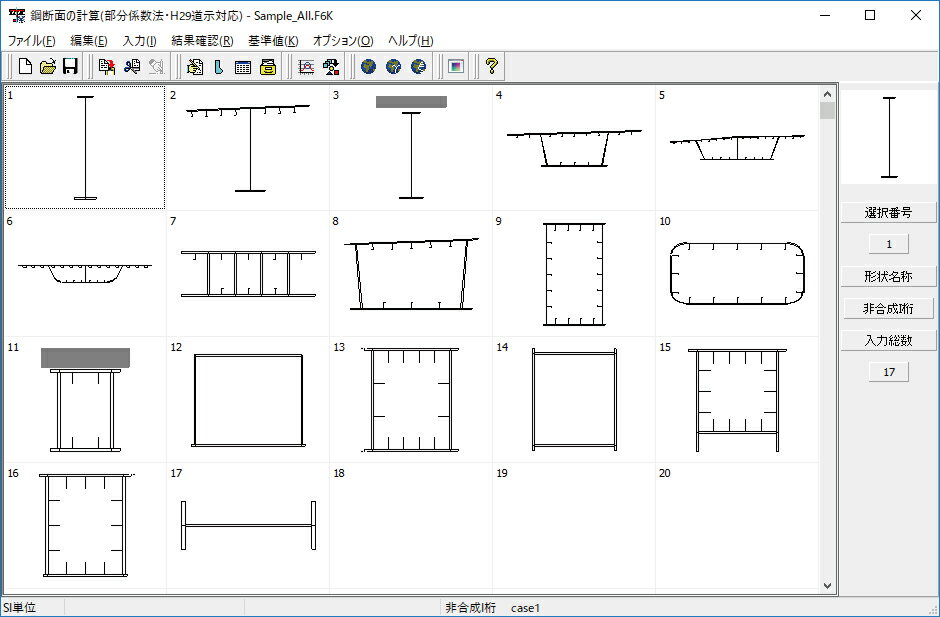This screenshot has width=940, height=617.
Task: Select section 13 stiffened square box thumbnail
Action: pyautogui.click(x=411, y=399)
